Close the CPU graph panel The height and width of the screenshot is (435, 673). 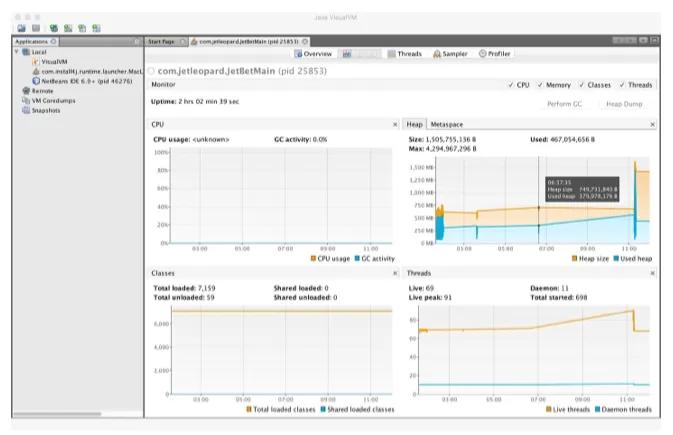coord(395,125)
